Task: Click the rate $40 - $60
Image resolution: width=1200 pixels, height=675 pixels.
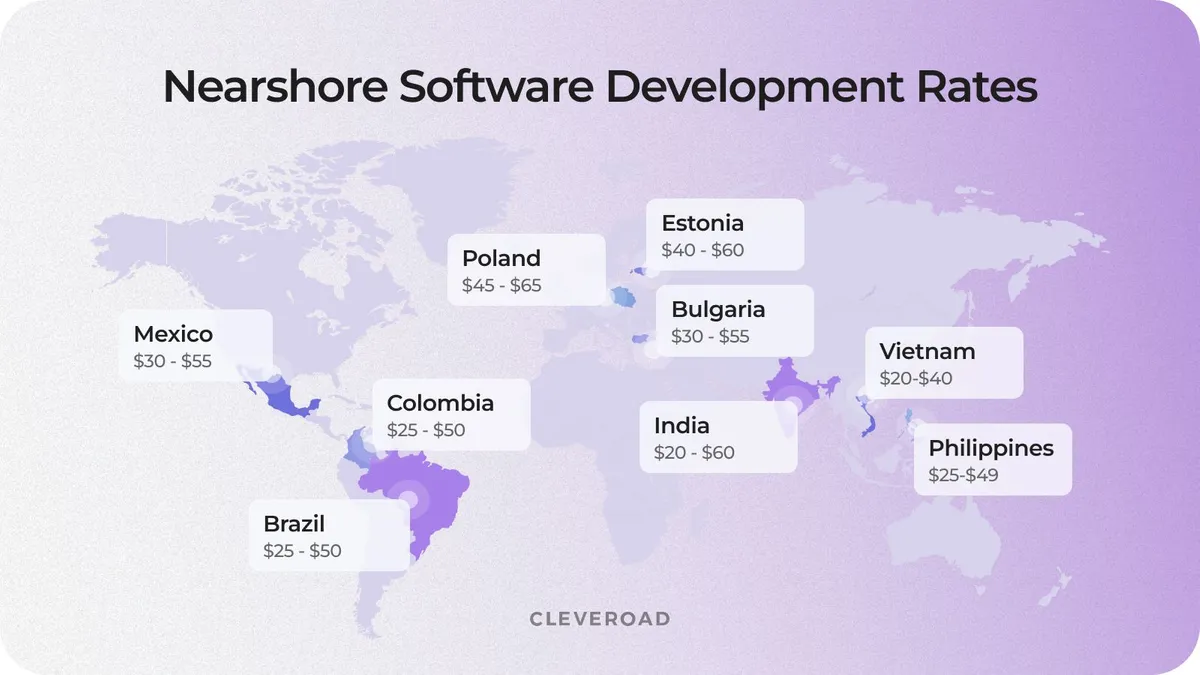Action: tap(703, 251)
